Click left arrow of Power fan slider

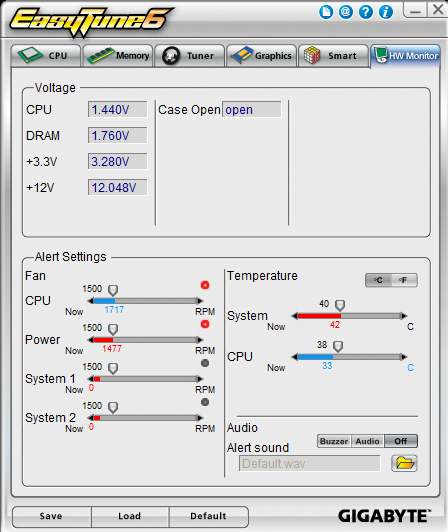(x=91, y=340)
